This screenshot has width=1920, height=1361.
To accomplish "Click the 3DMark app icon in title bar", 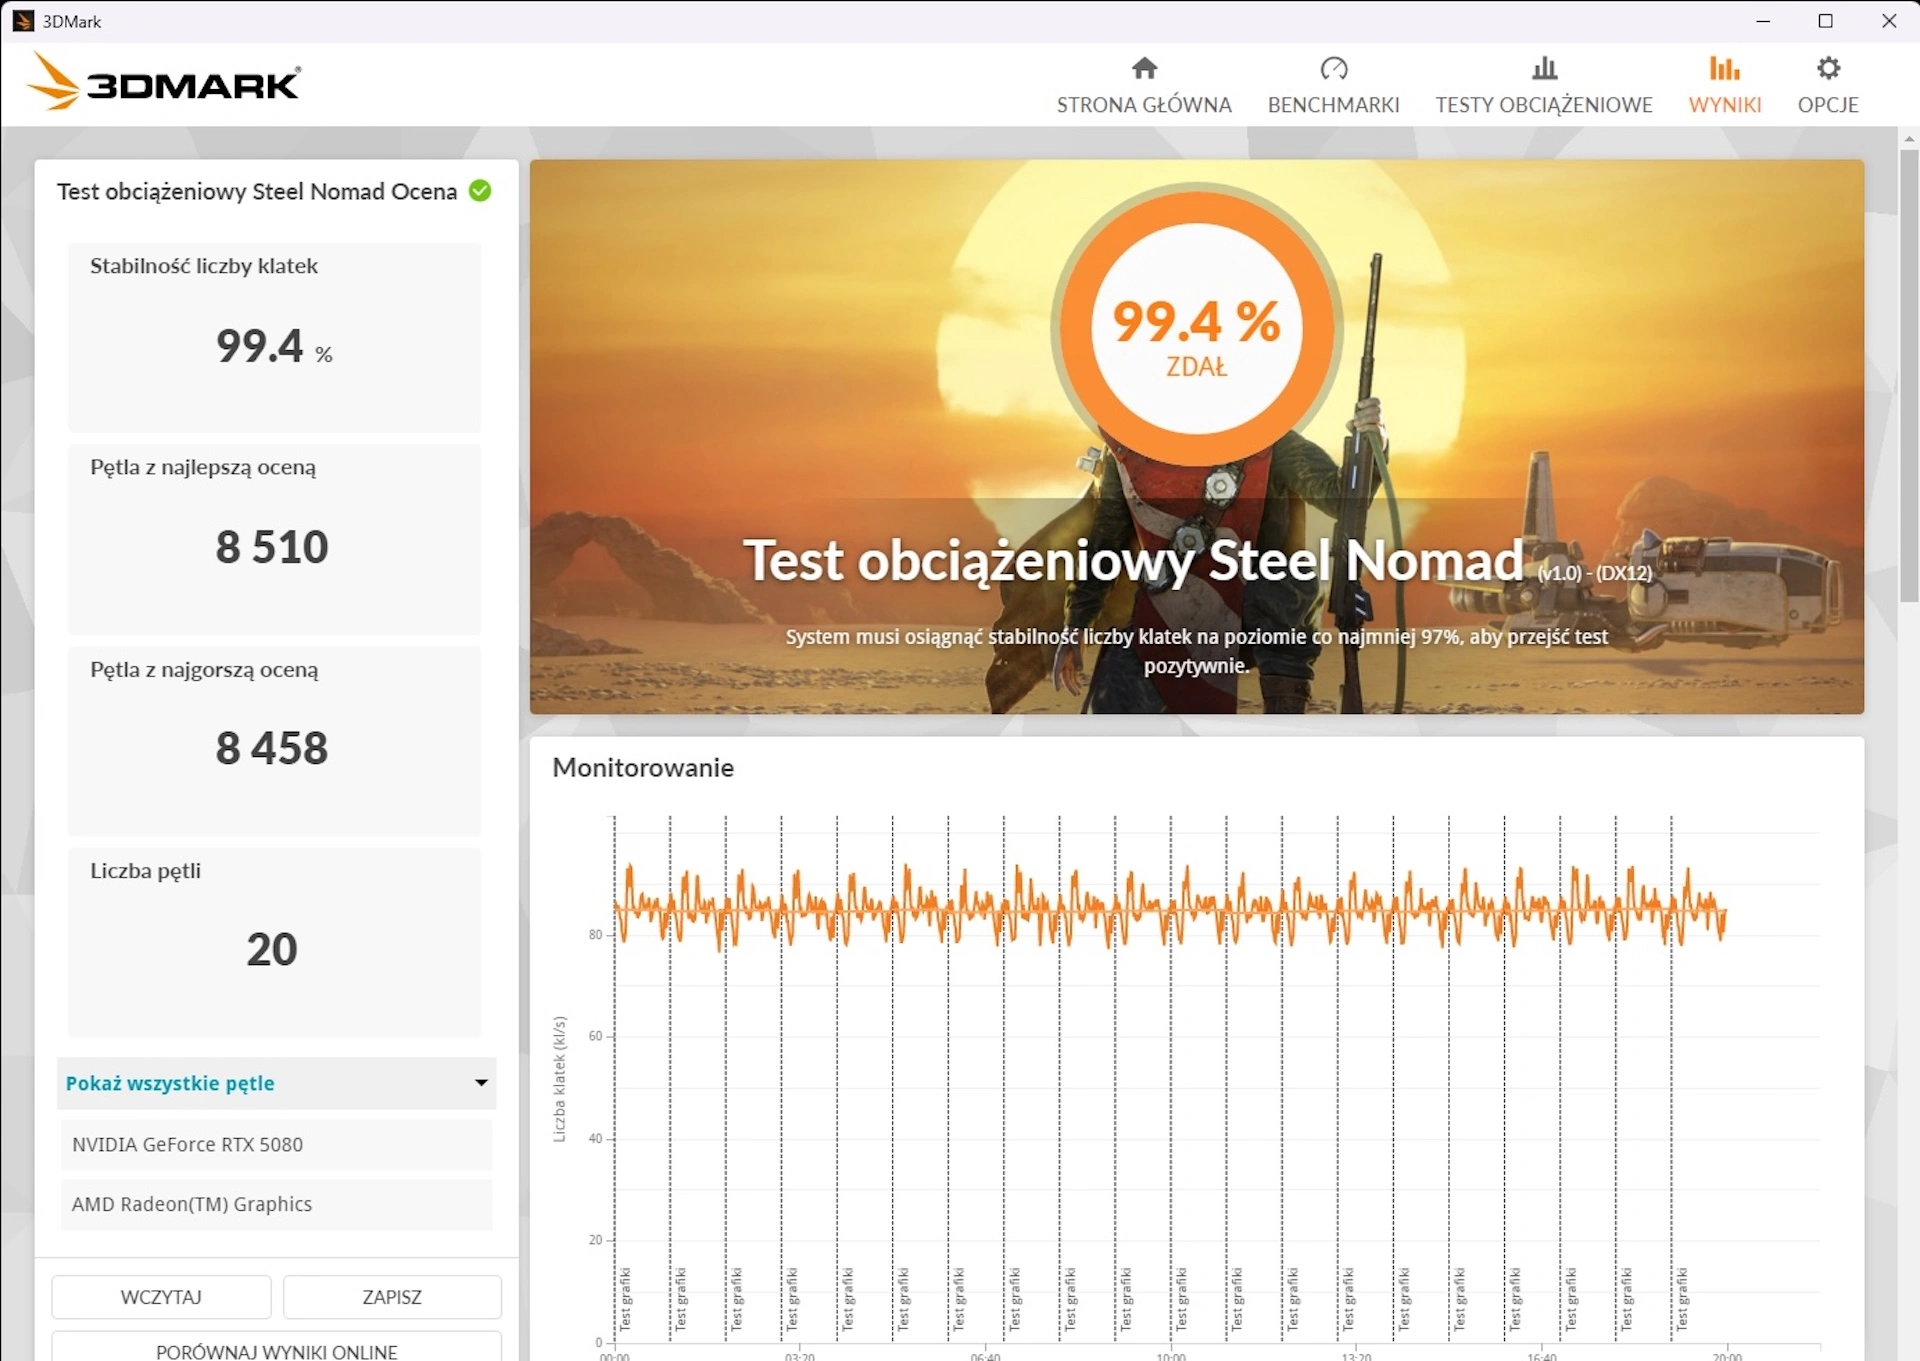I will 23,21.
